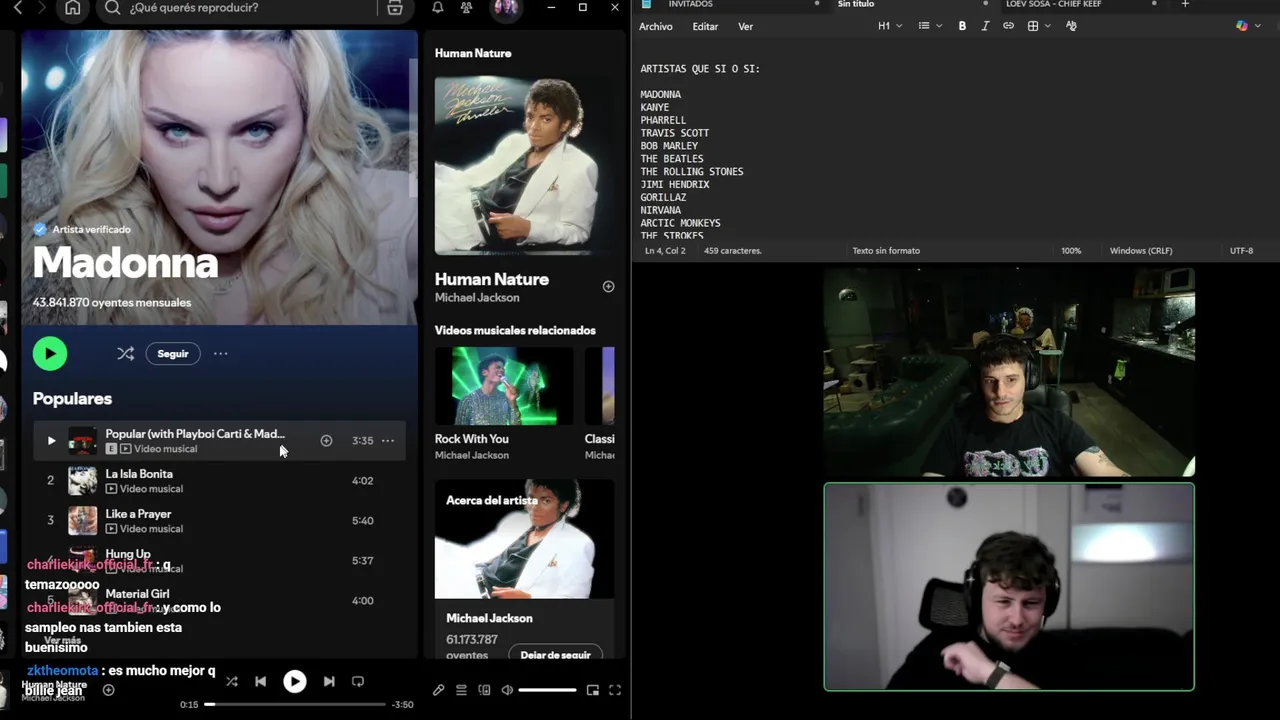Click the play/pause button in player bar
The height and width of the screenshot is (720, 1280).
coord(295,681)
